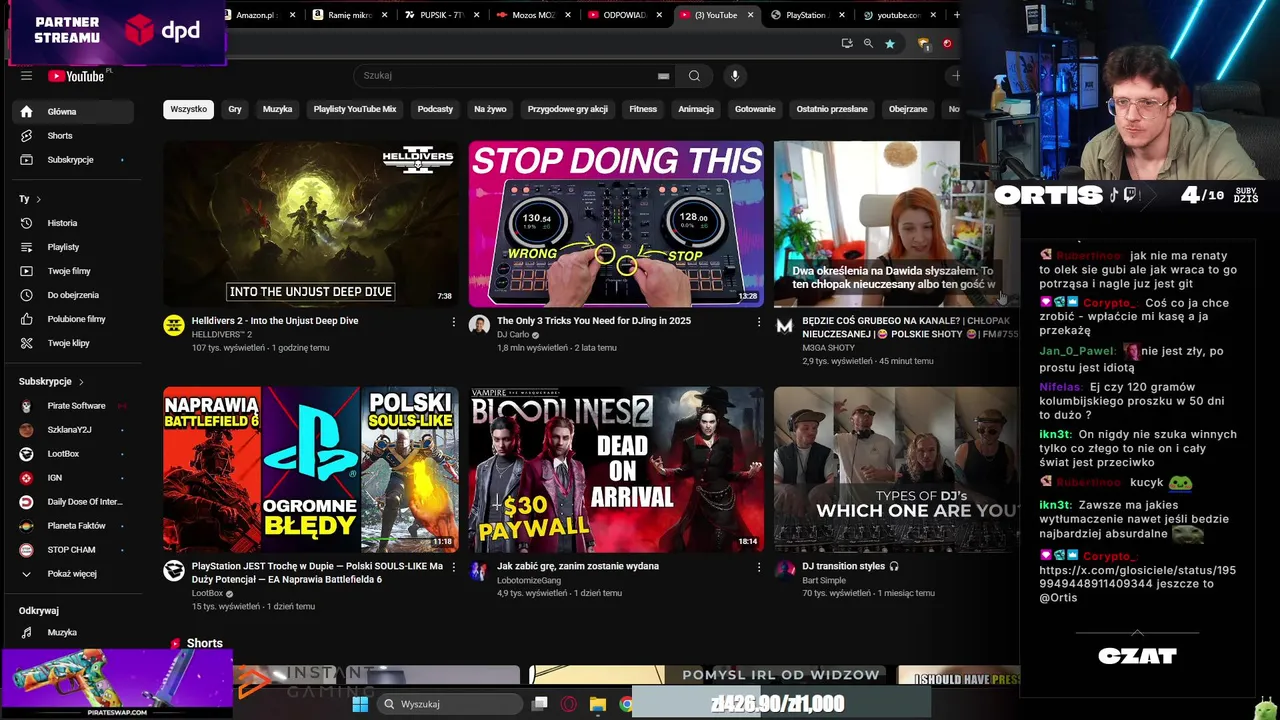Activate voice search microphone
1280x720 pixels.
click(x=735, y=76)
